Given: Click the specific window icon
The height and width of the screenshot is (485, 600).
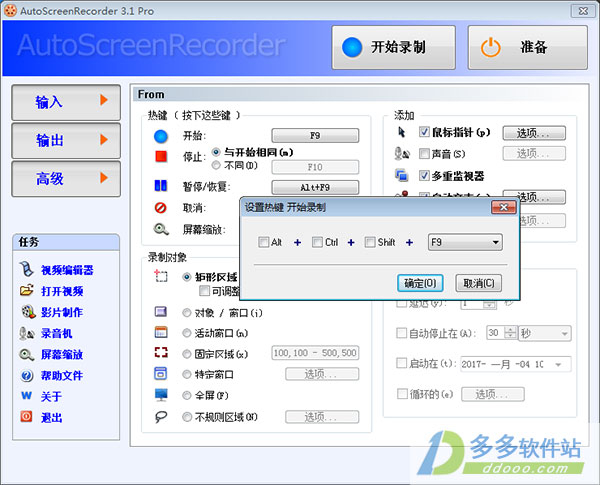Looking at the screenshot, I should (161, 373).
